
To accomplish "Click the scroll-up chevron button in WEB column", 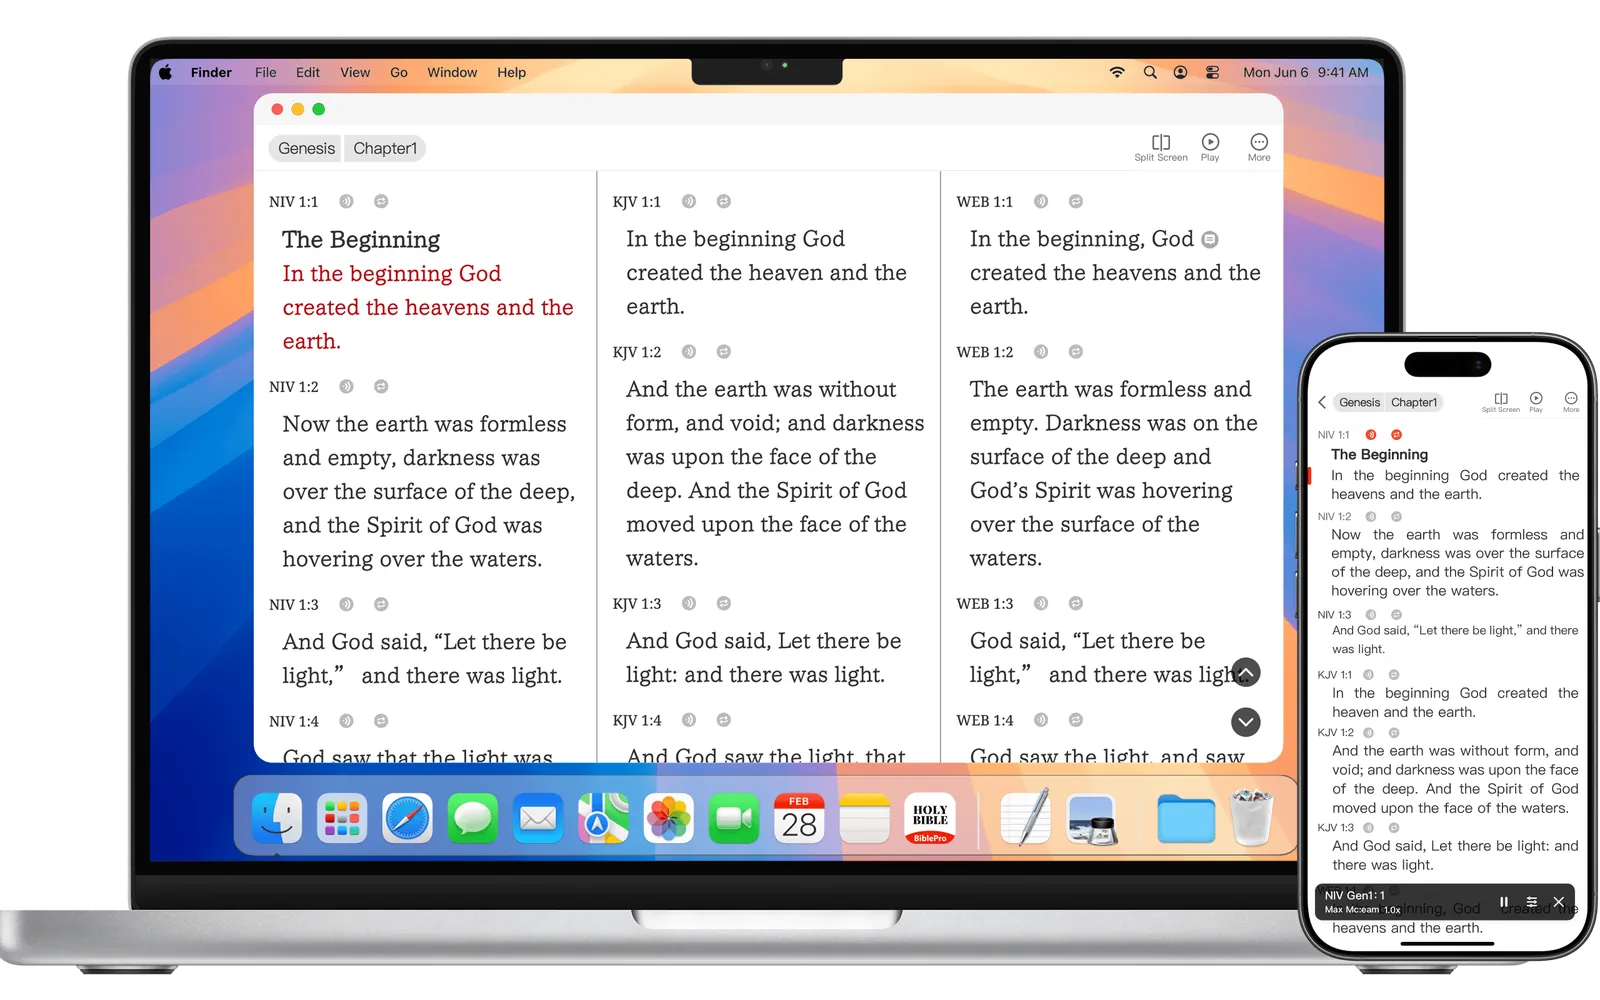I will pos(1246,672).
